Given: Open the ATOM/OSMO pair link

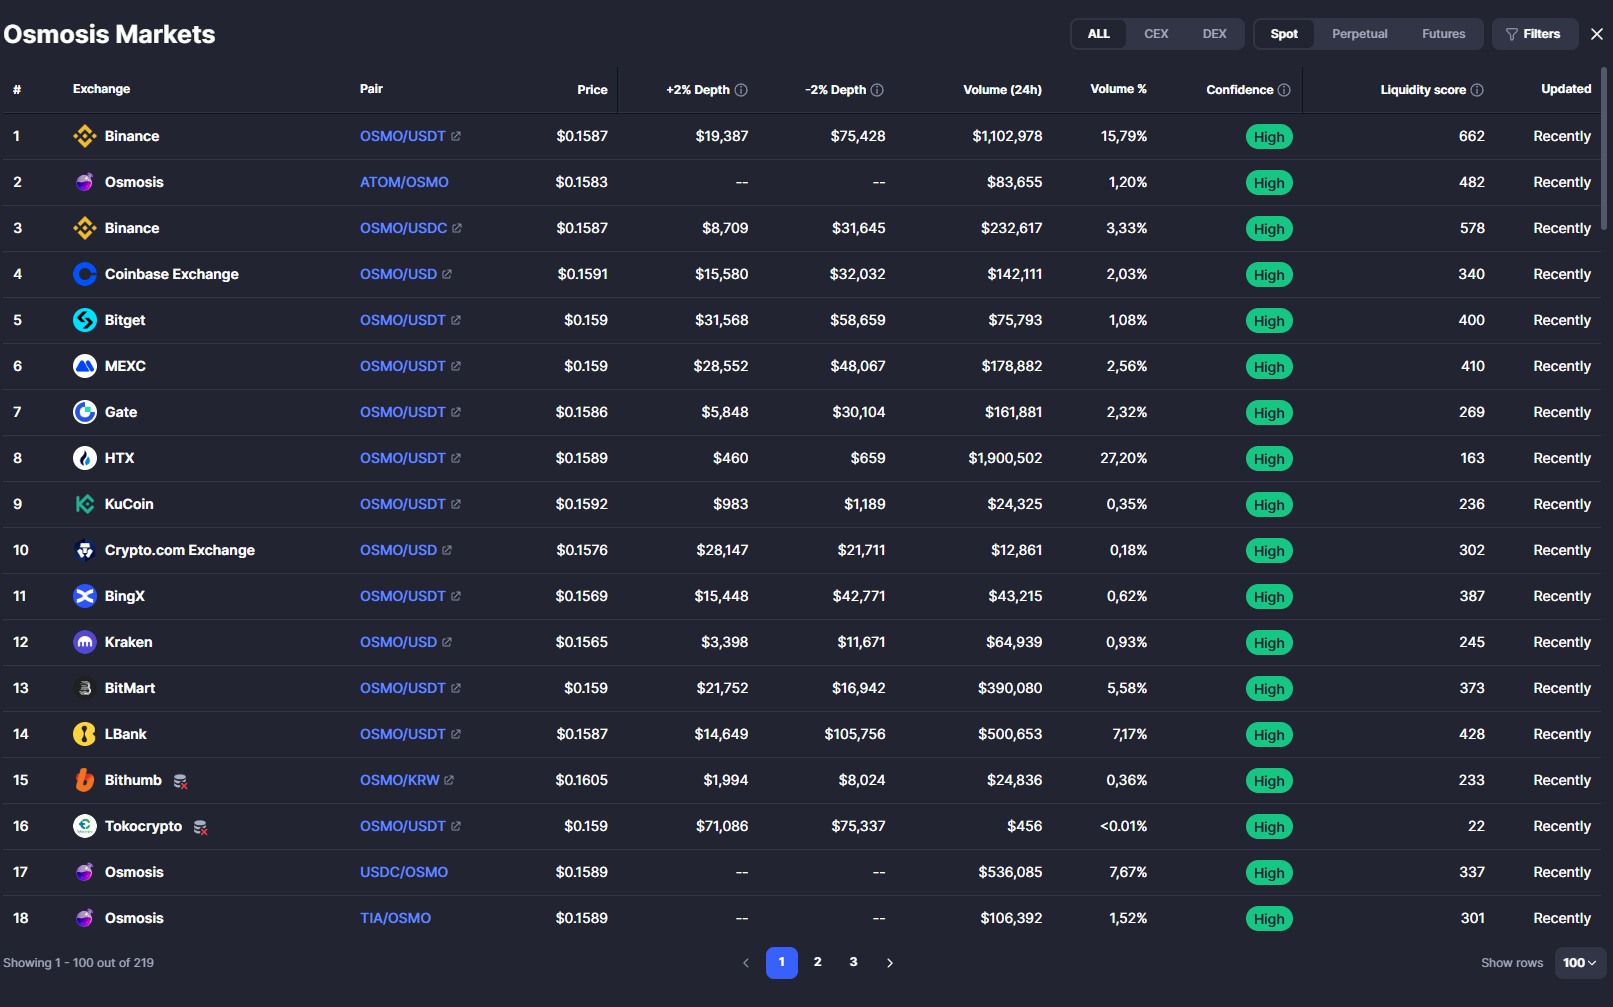Looking at the screenshot, I should 404,182.
